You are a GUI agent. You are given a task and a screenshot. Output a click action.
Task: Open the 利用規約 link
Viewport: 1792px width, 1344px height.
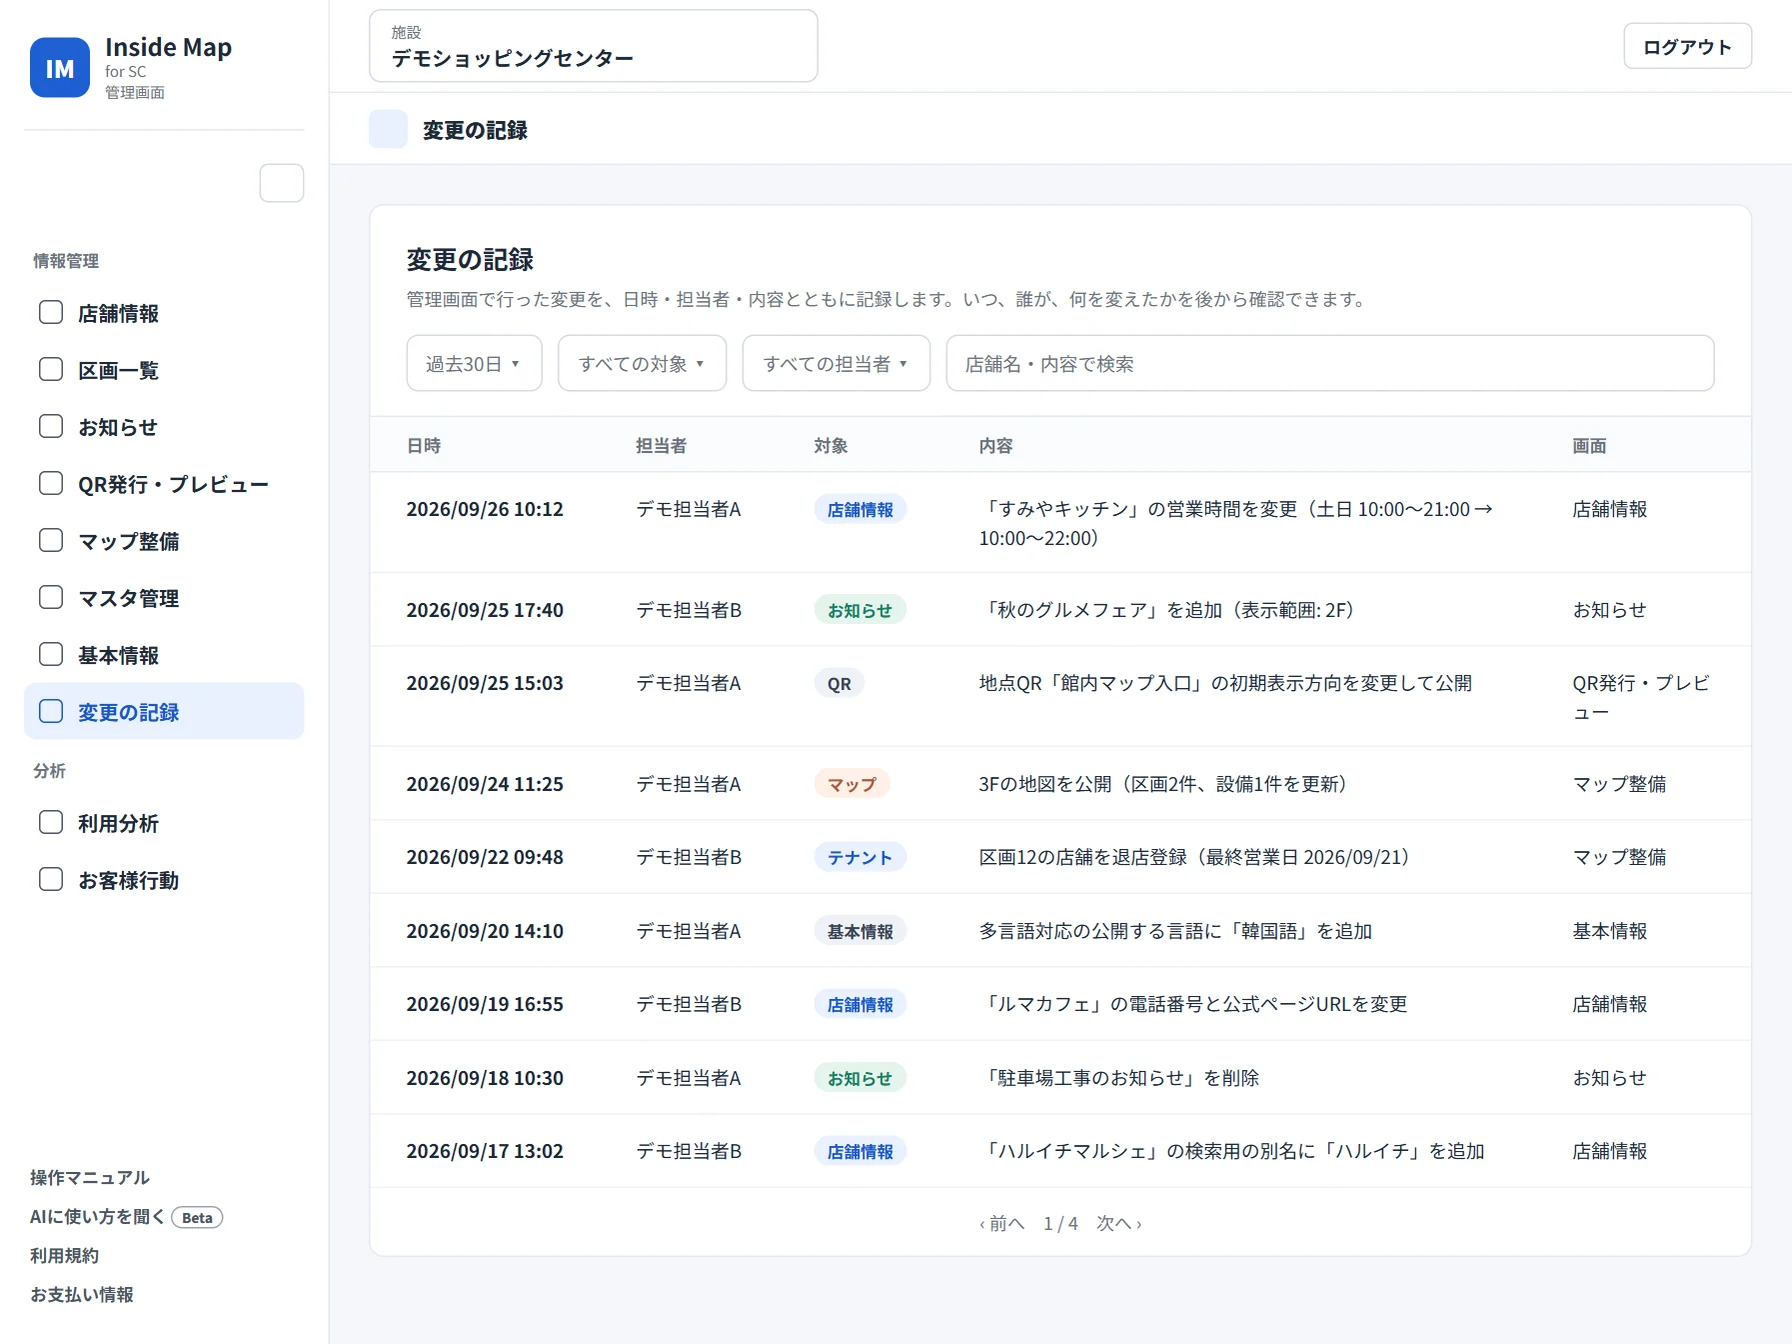tap(64, 1255)
